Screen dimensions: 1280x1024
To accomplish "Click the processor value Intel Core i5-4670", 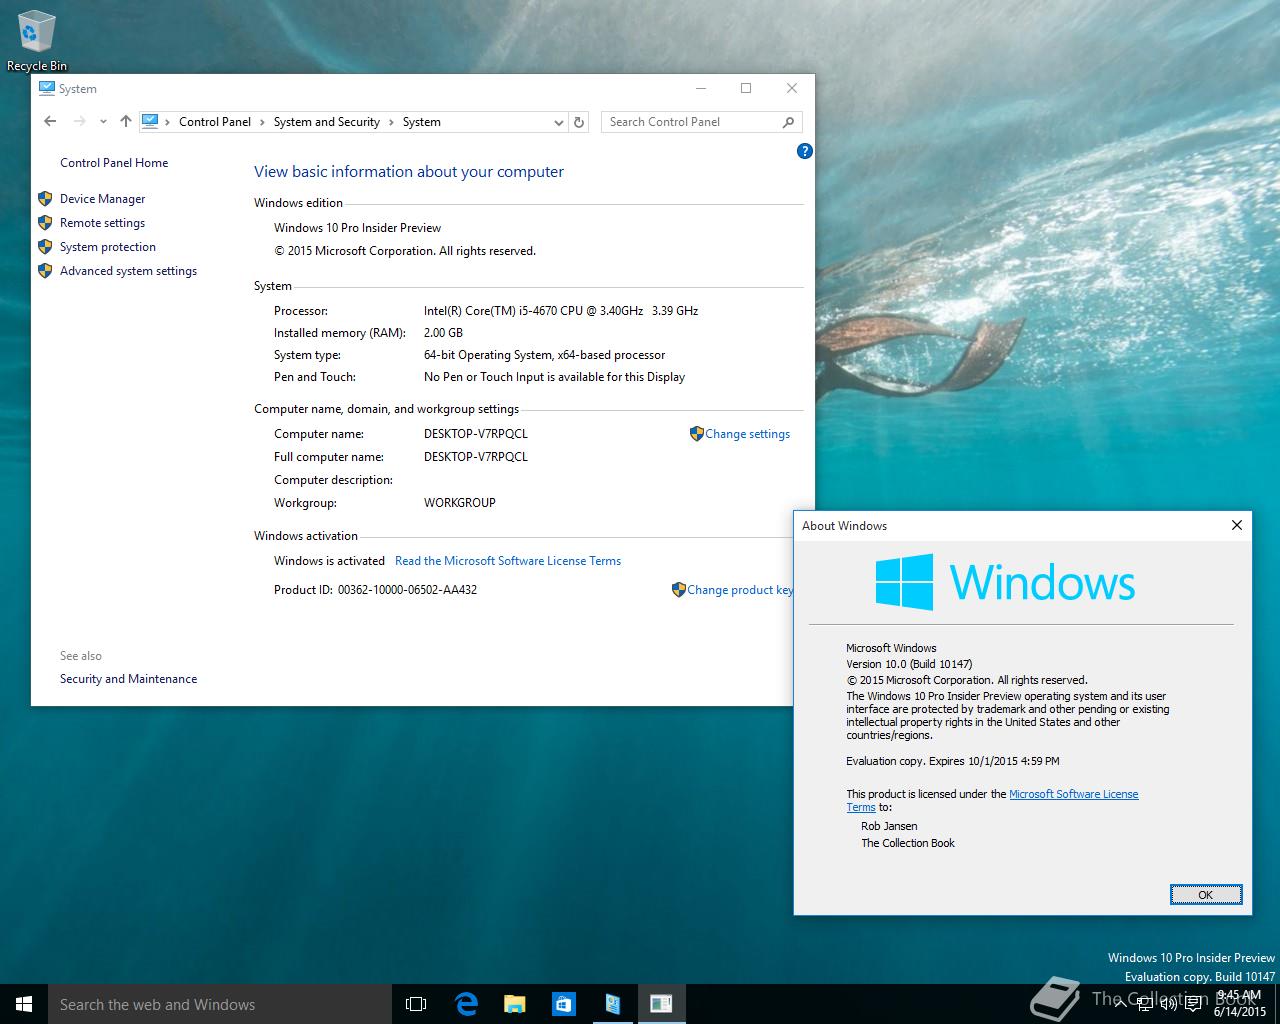I will tap(561, 311).
